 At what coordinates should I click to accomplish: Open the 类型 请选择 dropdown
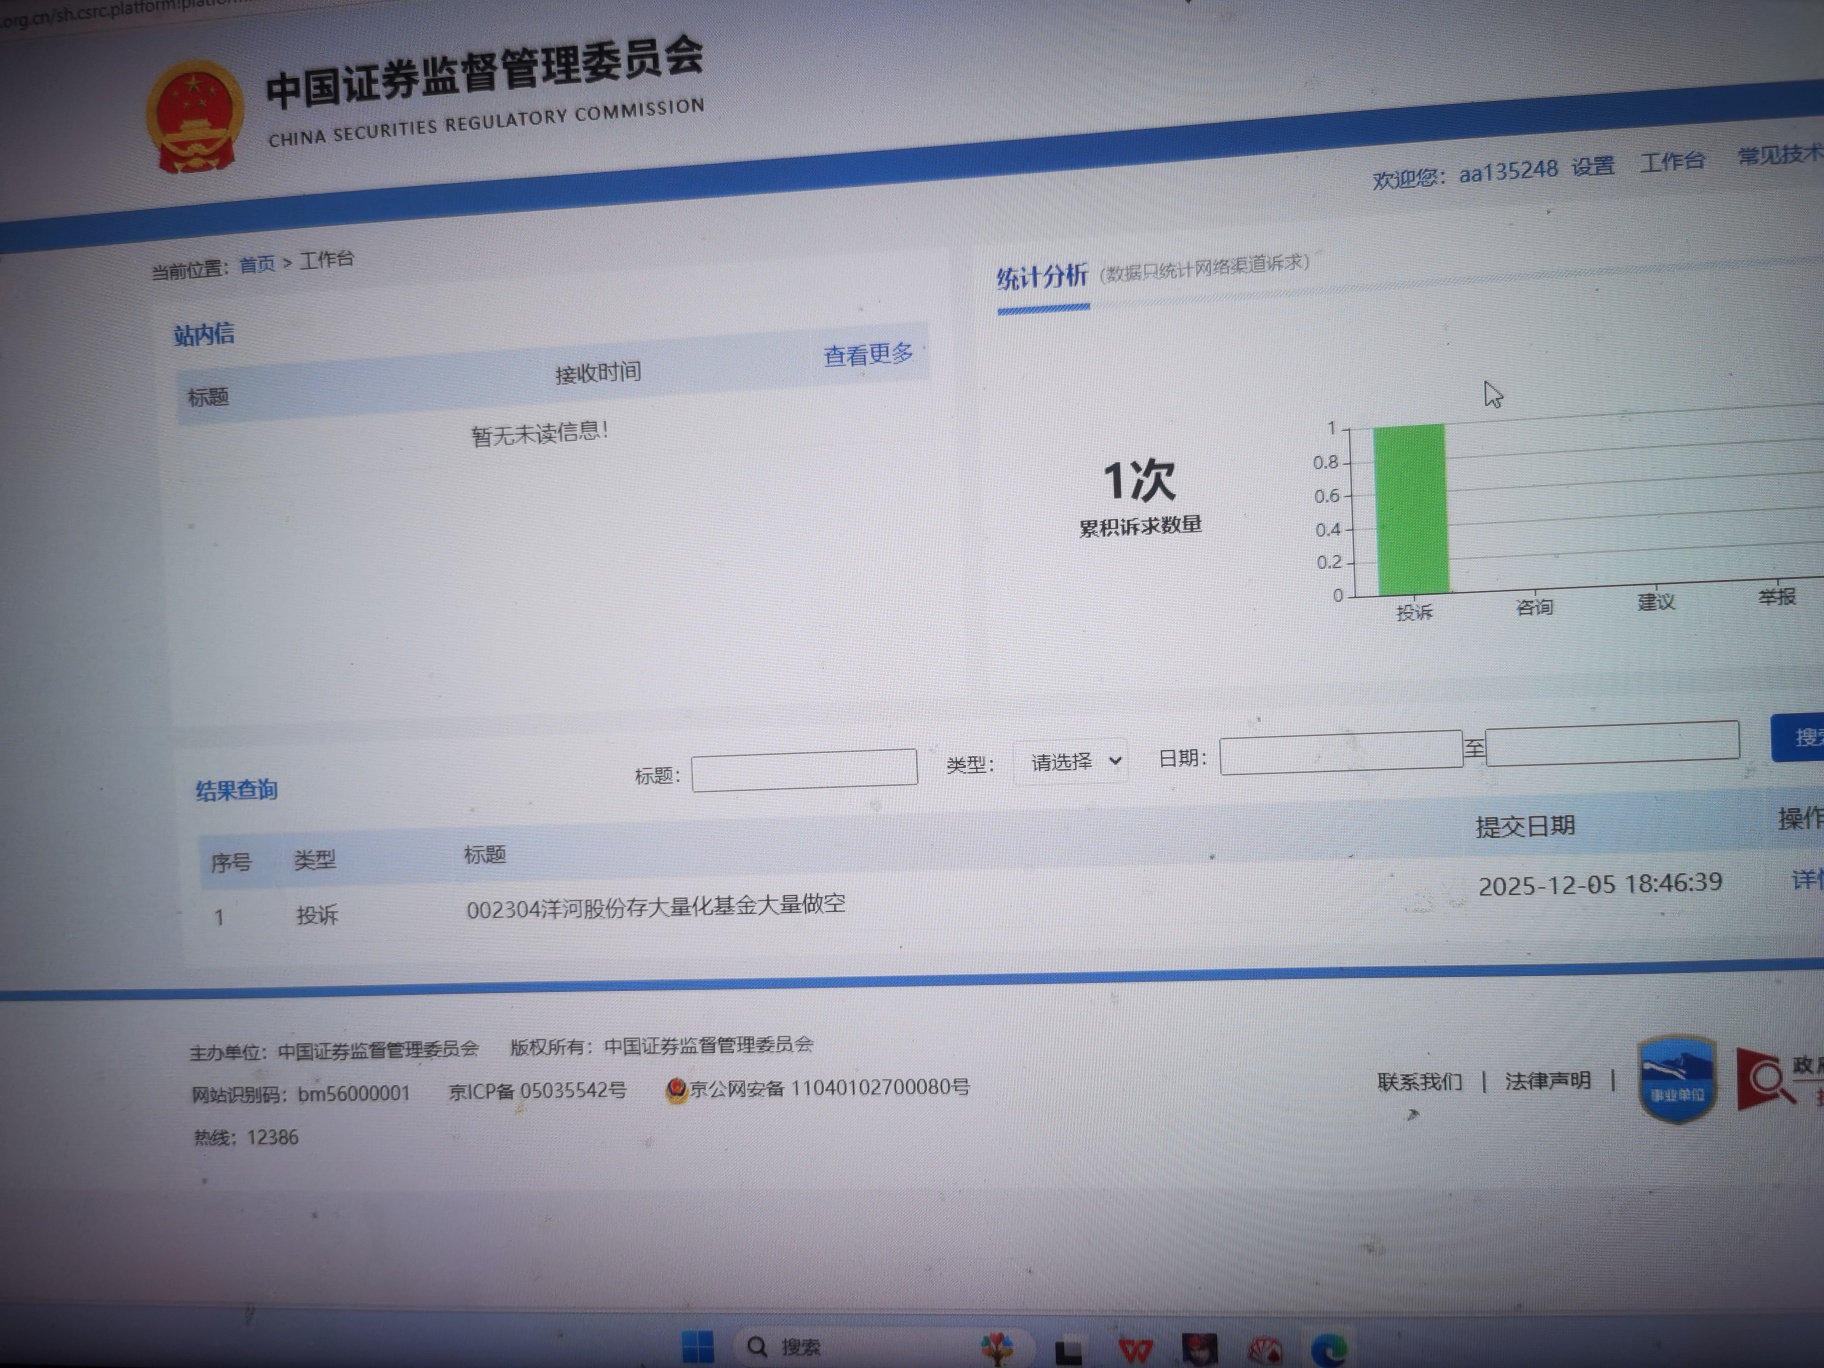(1072, 762)
